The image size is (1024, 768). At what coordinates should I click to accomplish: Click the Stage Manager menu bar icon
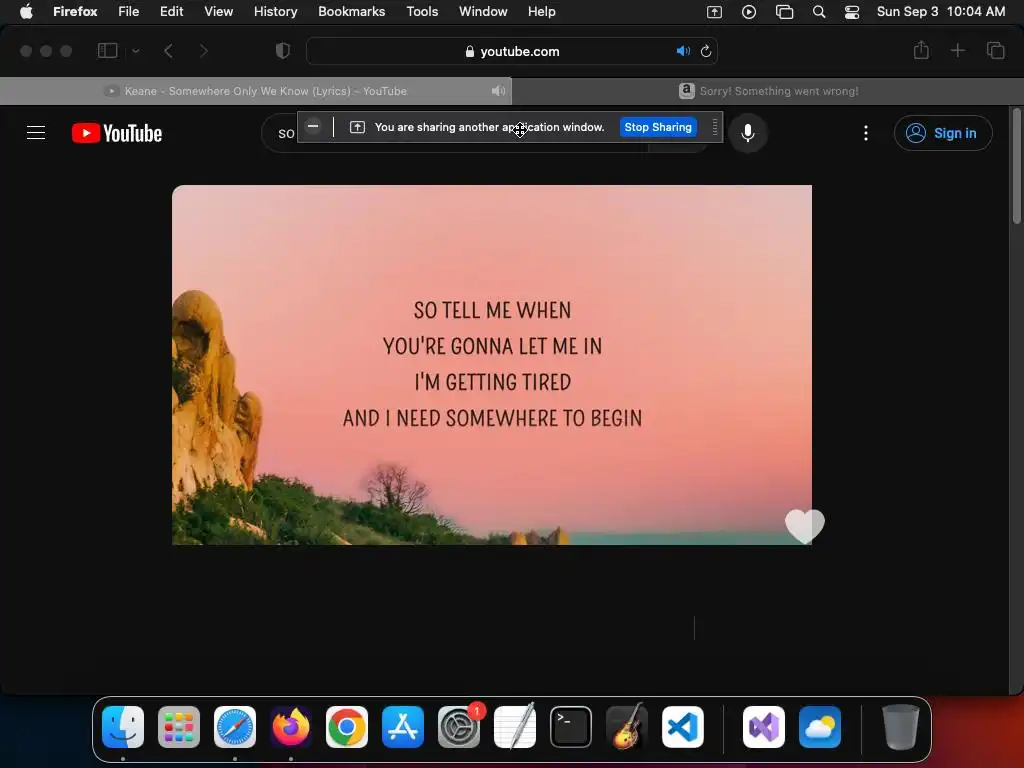tap(784, 12)
